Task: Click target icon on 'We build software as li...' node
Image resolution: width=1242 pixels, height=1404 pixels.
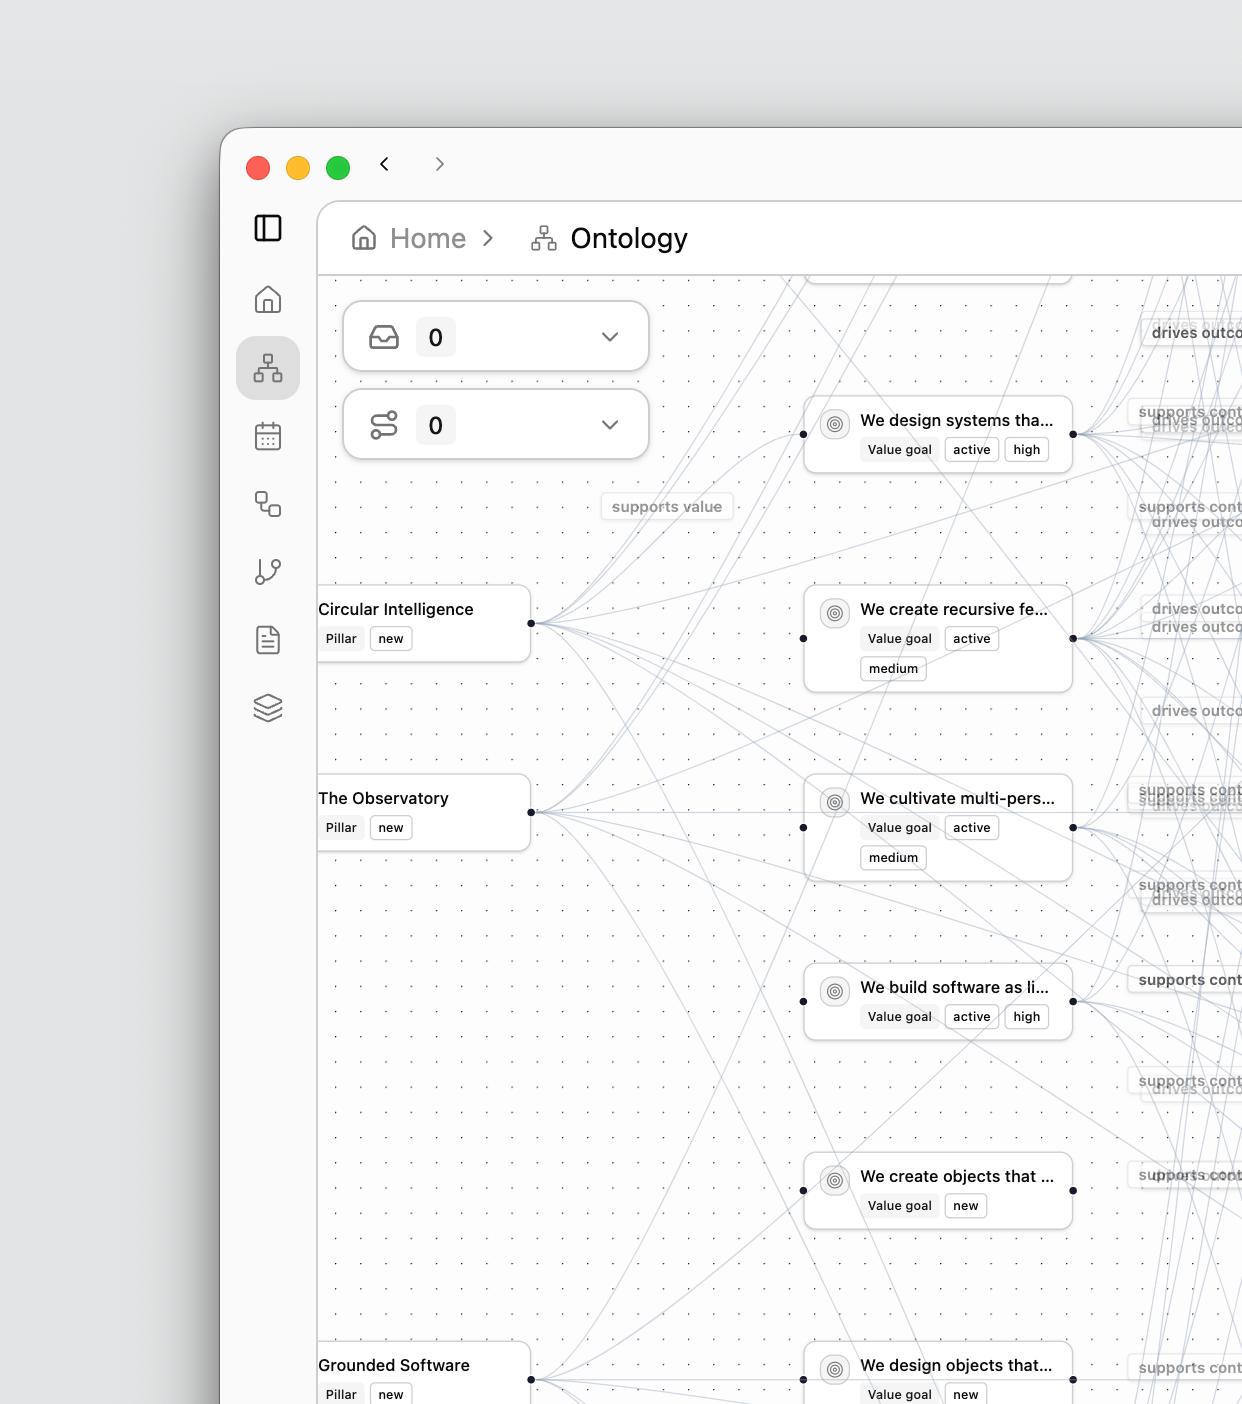Action: tap(835, 991)
